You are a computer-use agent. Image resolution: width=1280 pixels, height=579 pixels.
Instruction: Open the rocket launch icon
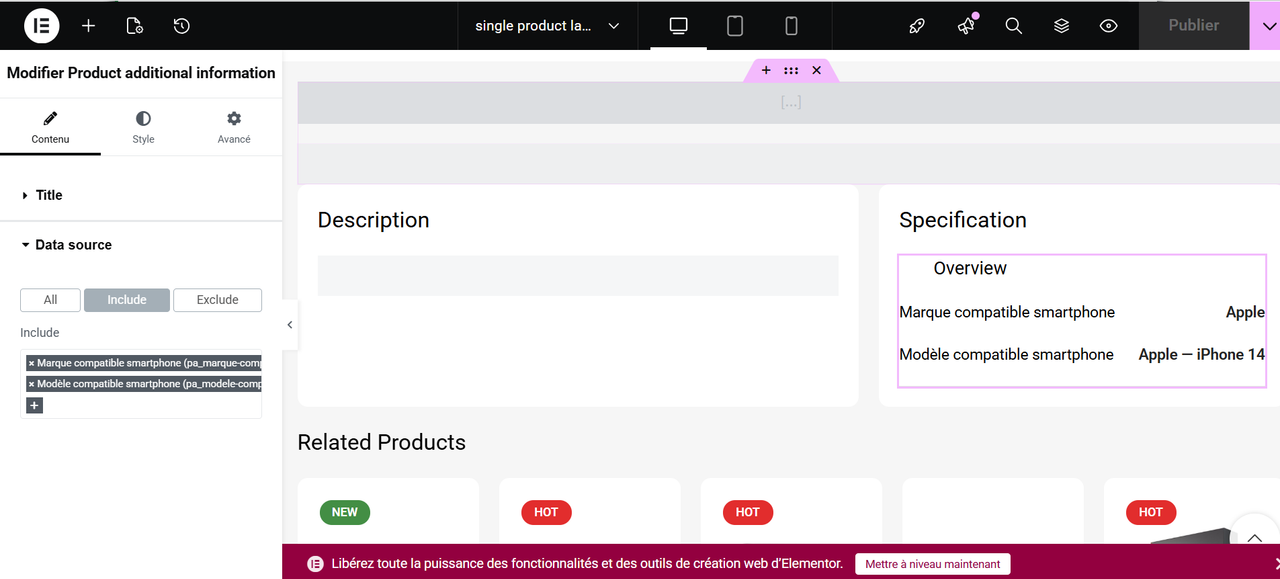[917, 26]
